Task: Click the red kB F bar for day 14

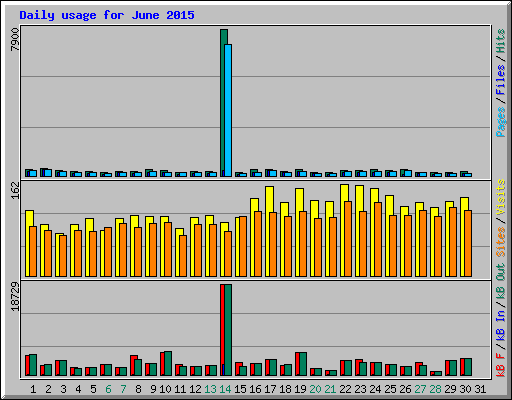Action: point(222,330)
